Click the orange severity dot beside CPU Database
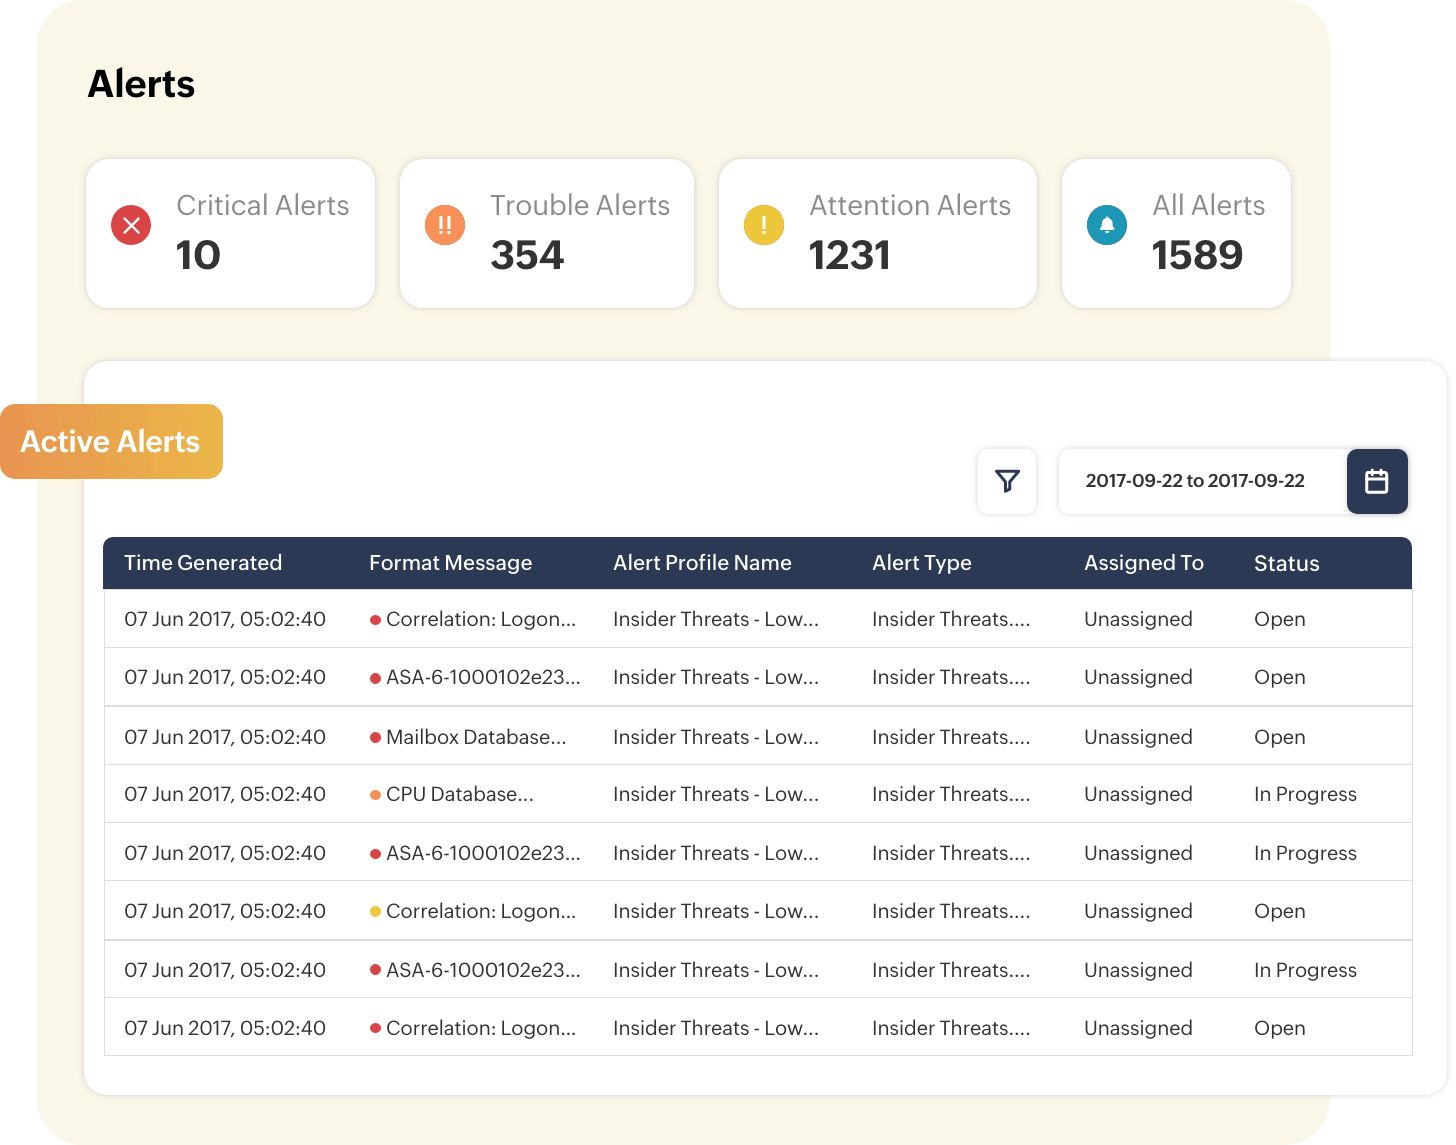Image resolution: width=1456 pixels, height=1145 pixels. 375,795
